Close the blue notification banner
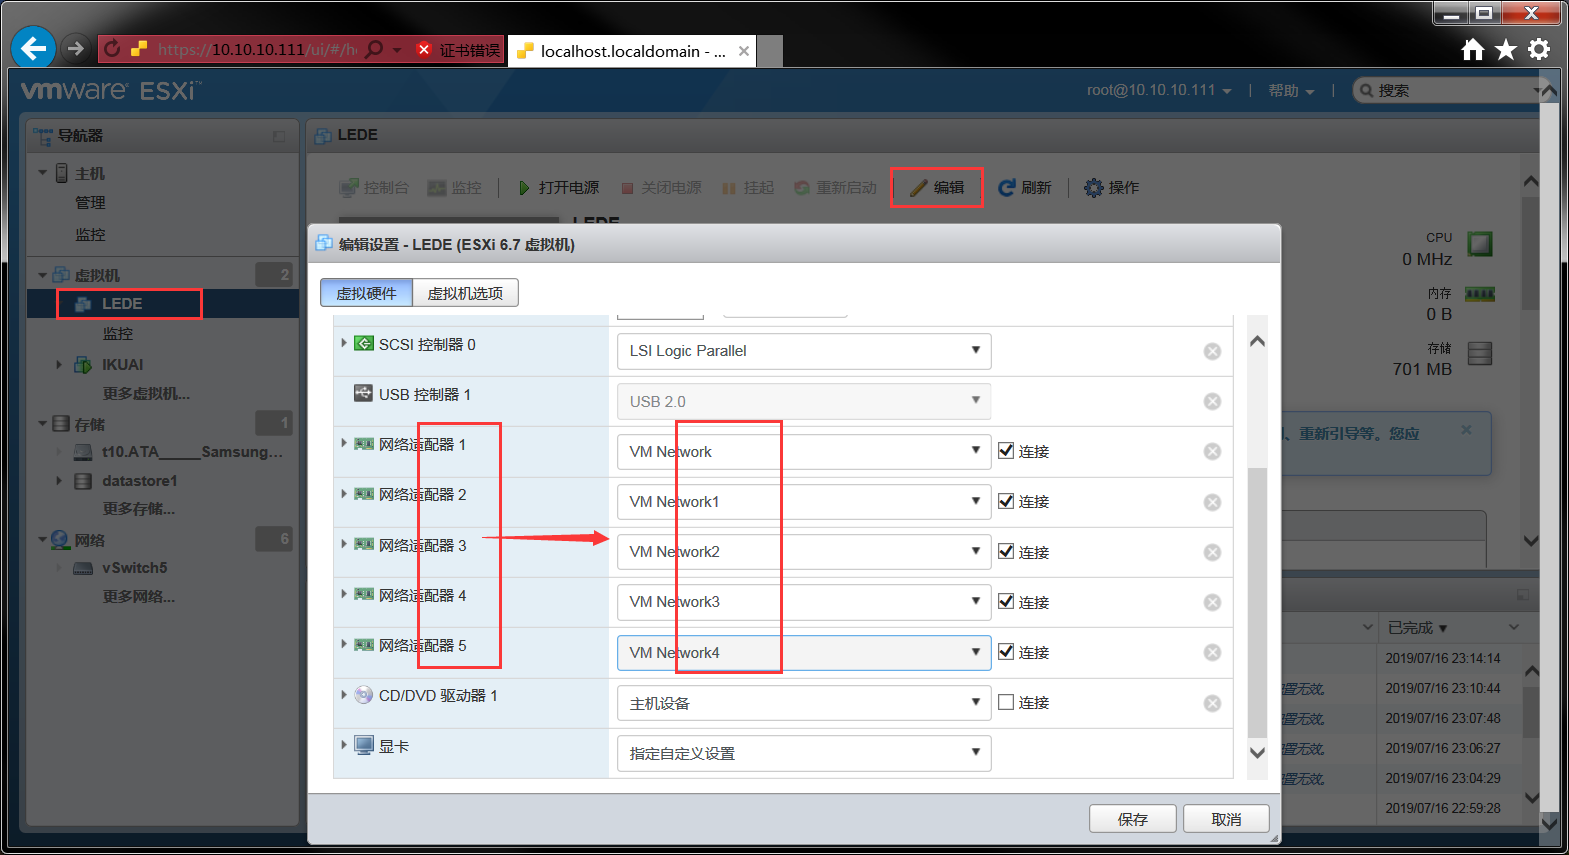 pos(1466,430)
